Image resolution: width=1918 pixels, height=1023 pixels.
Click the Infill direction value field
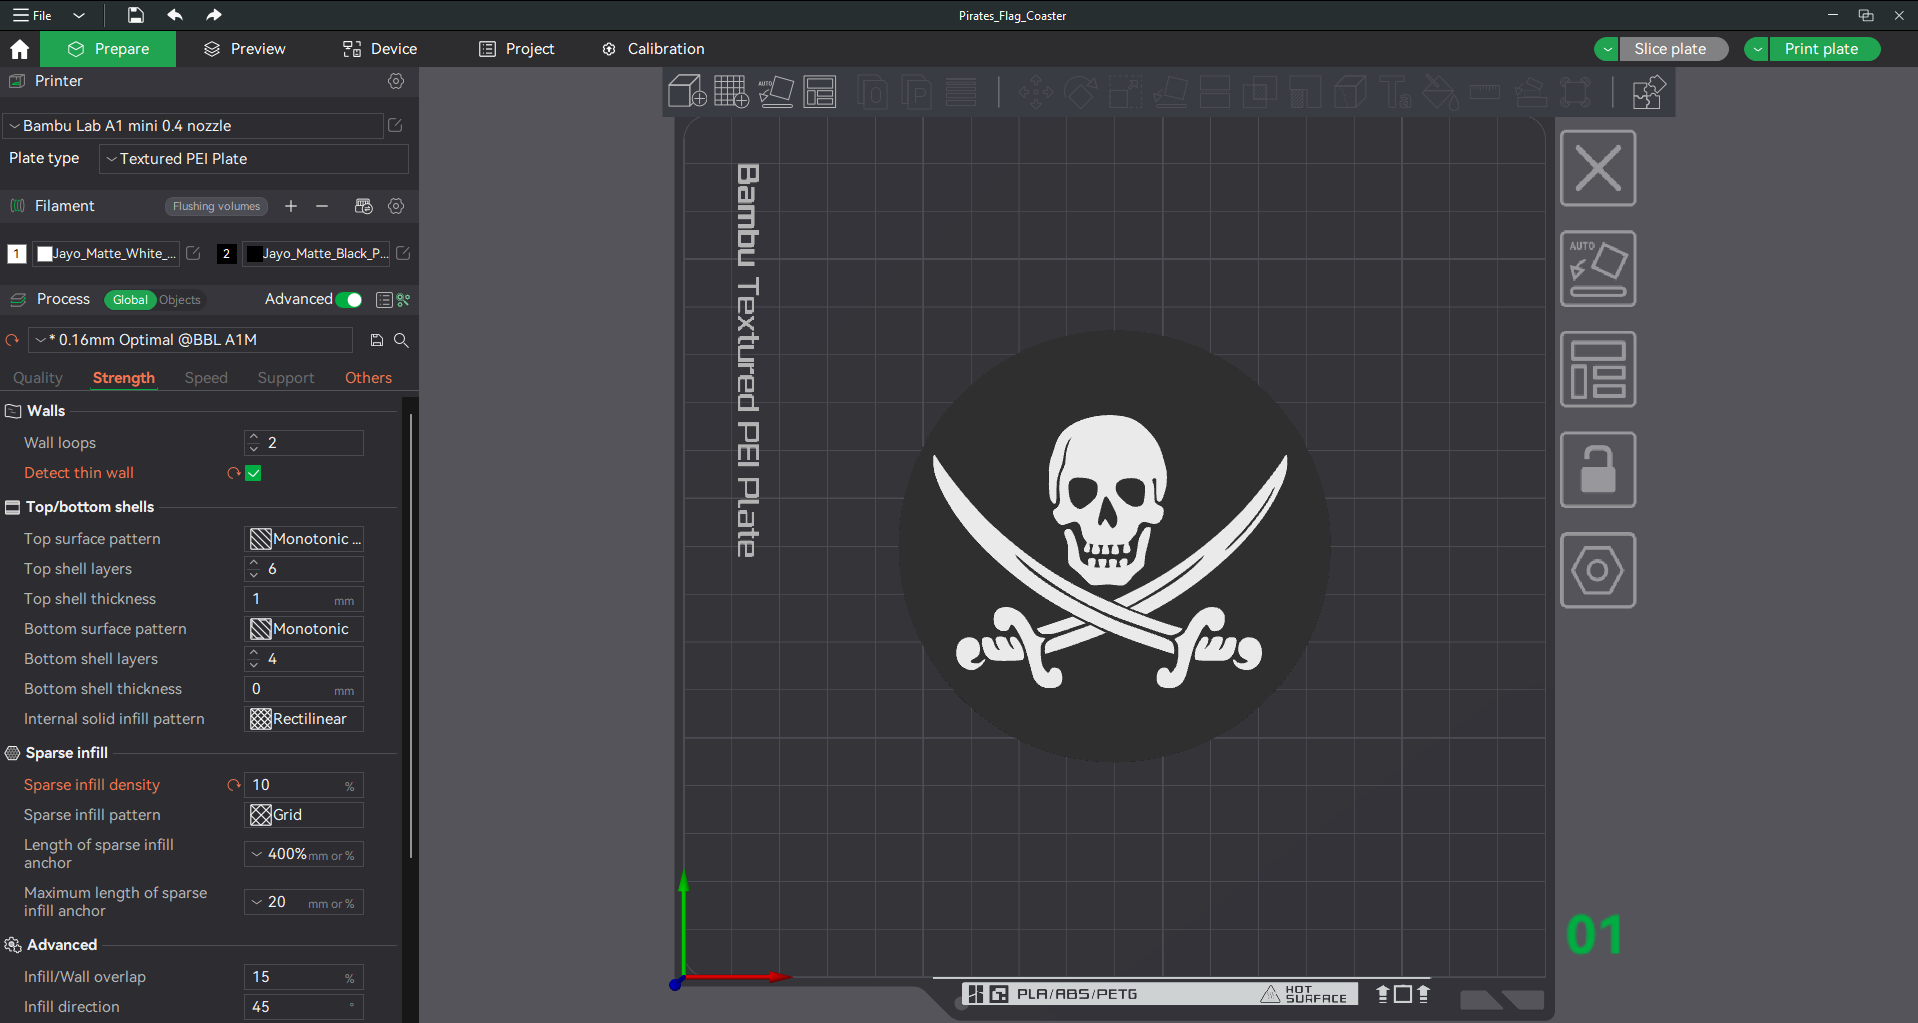tap(304, 1007)
